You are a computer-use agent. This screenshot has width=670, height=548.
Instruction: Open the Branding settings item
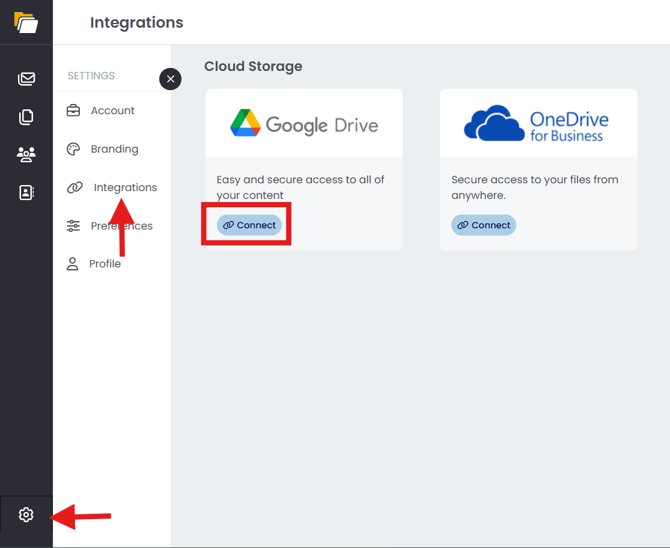(115, 149)
